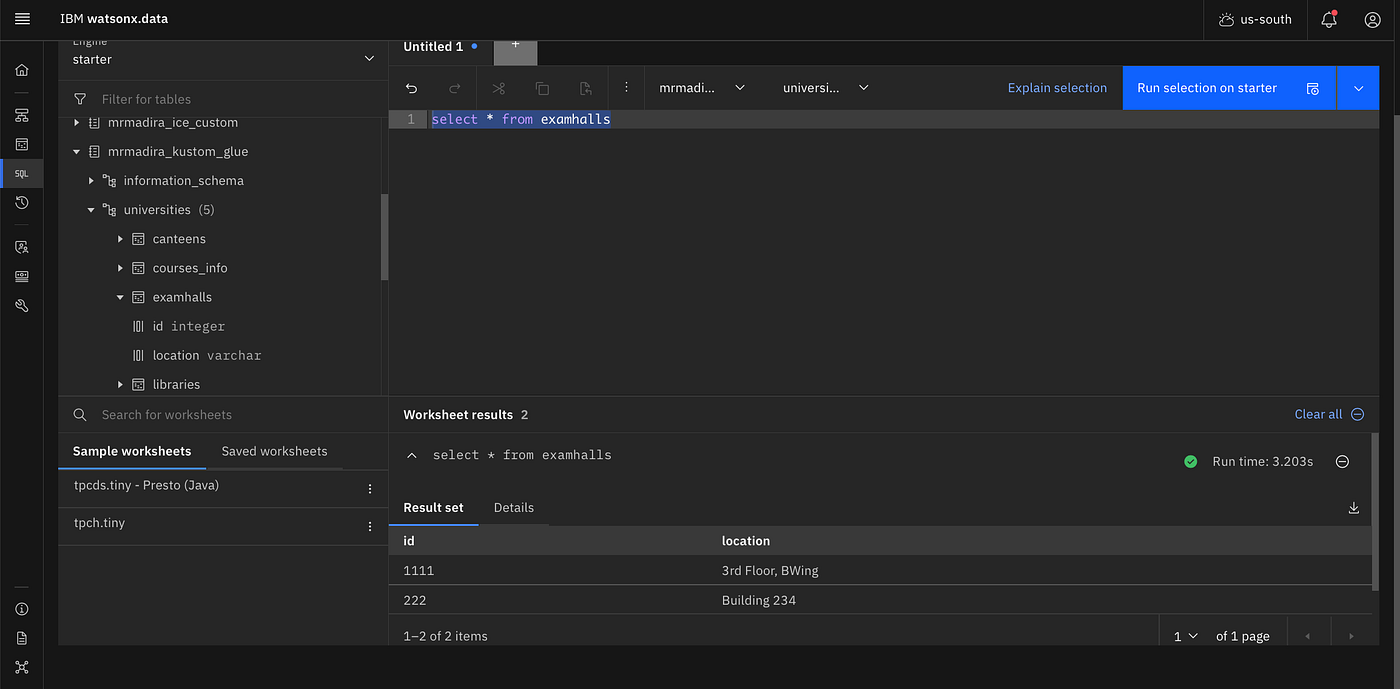Open the connection network icon at sidebar bottom
The height and width of the screenshot is (689, 1400).
coord(22,667)
